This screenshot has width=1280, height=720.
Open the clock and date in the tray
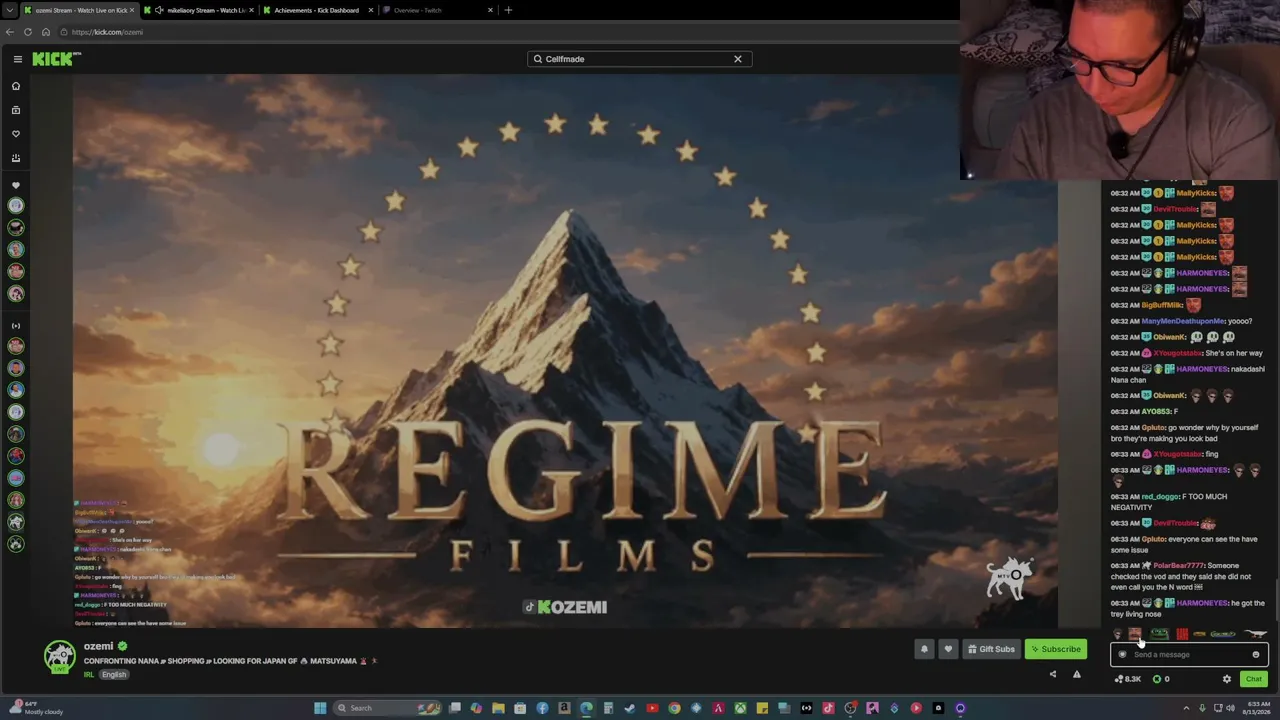point(1254,708)
